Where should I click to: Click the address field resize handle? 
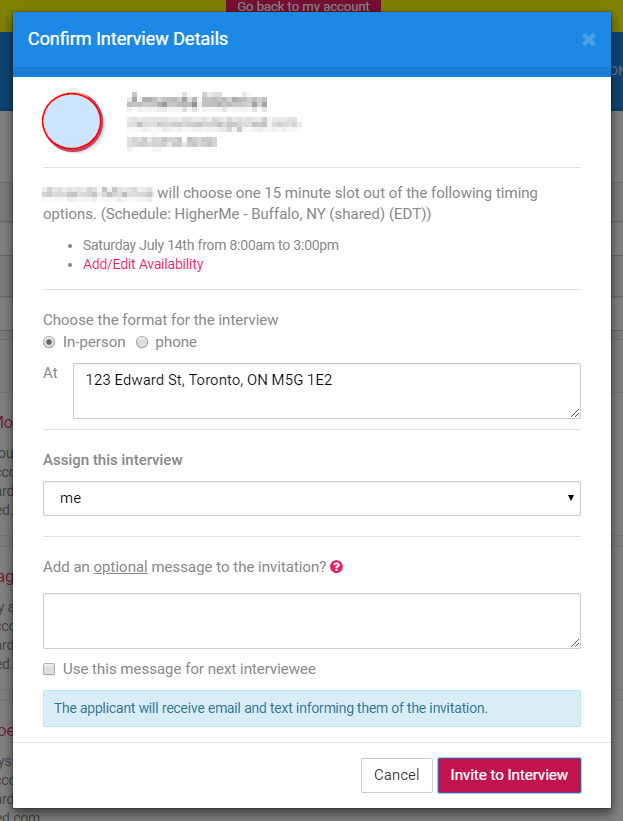(575, 413)
